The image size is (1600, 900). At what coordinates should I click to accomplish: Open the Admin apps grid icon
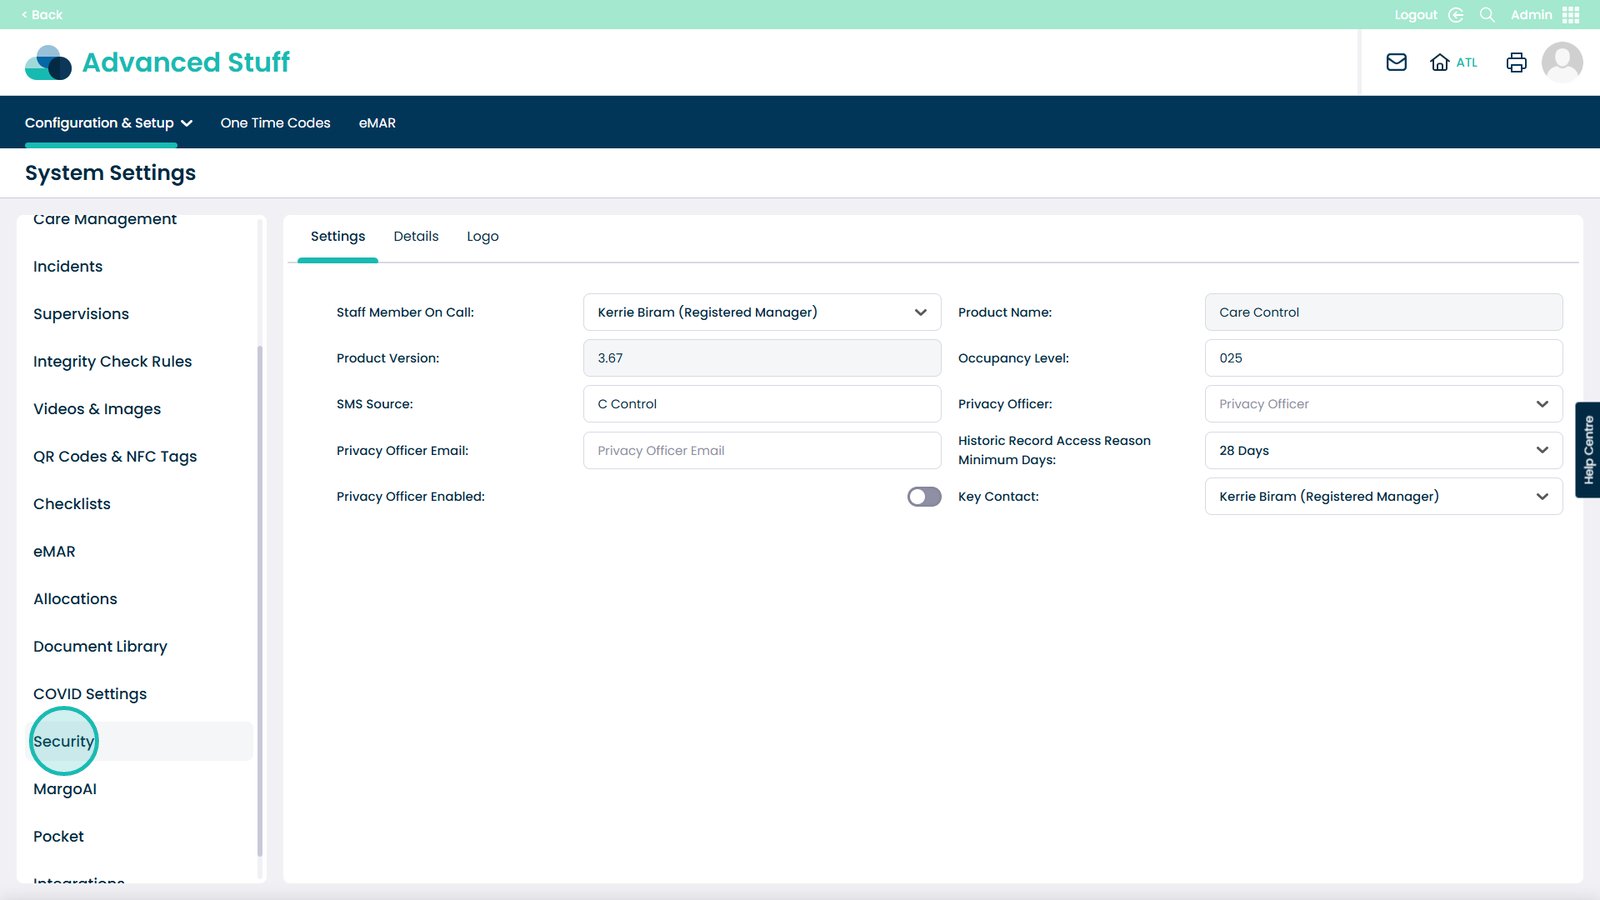coord(1570,15)
